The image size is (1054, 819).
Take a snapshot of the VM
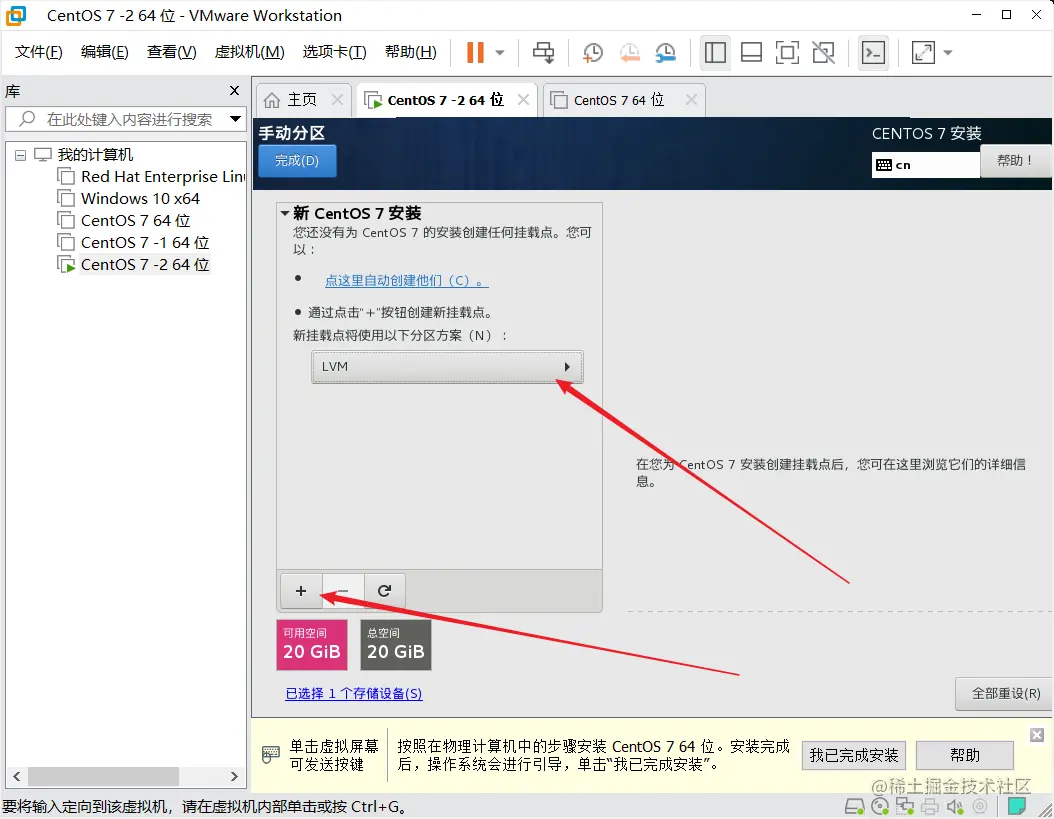point(592,52)
